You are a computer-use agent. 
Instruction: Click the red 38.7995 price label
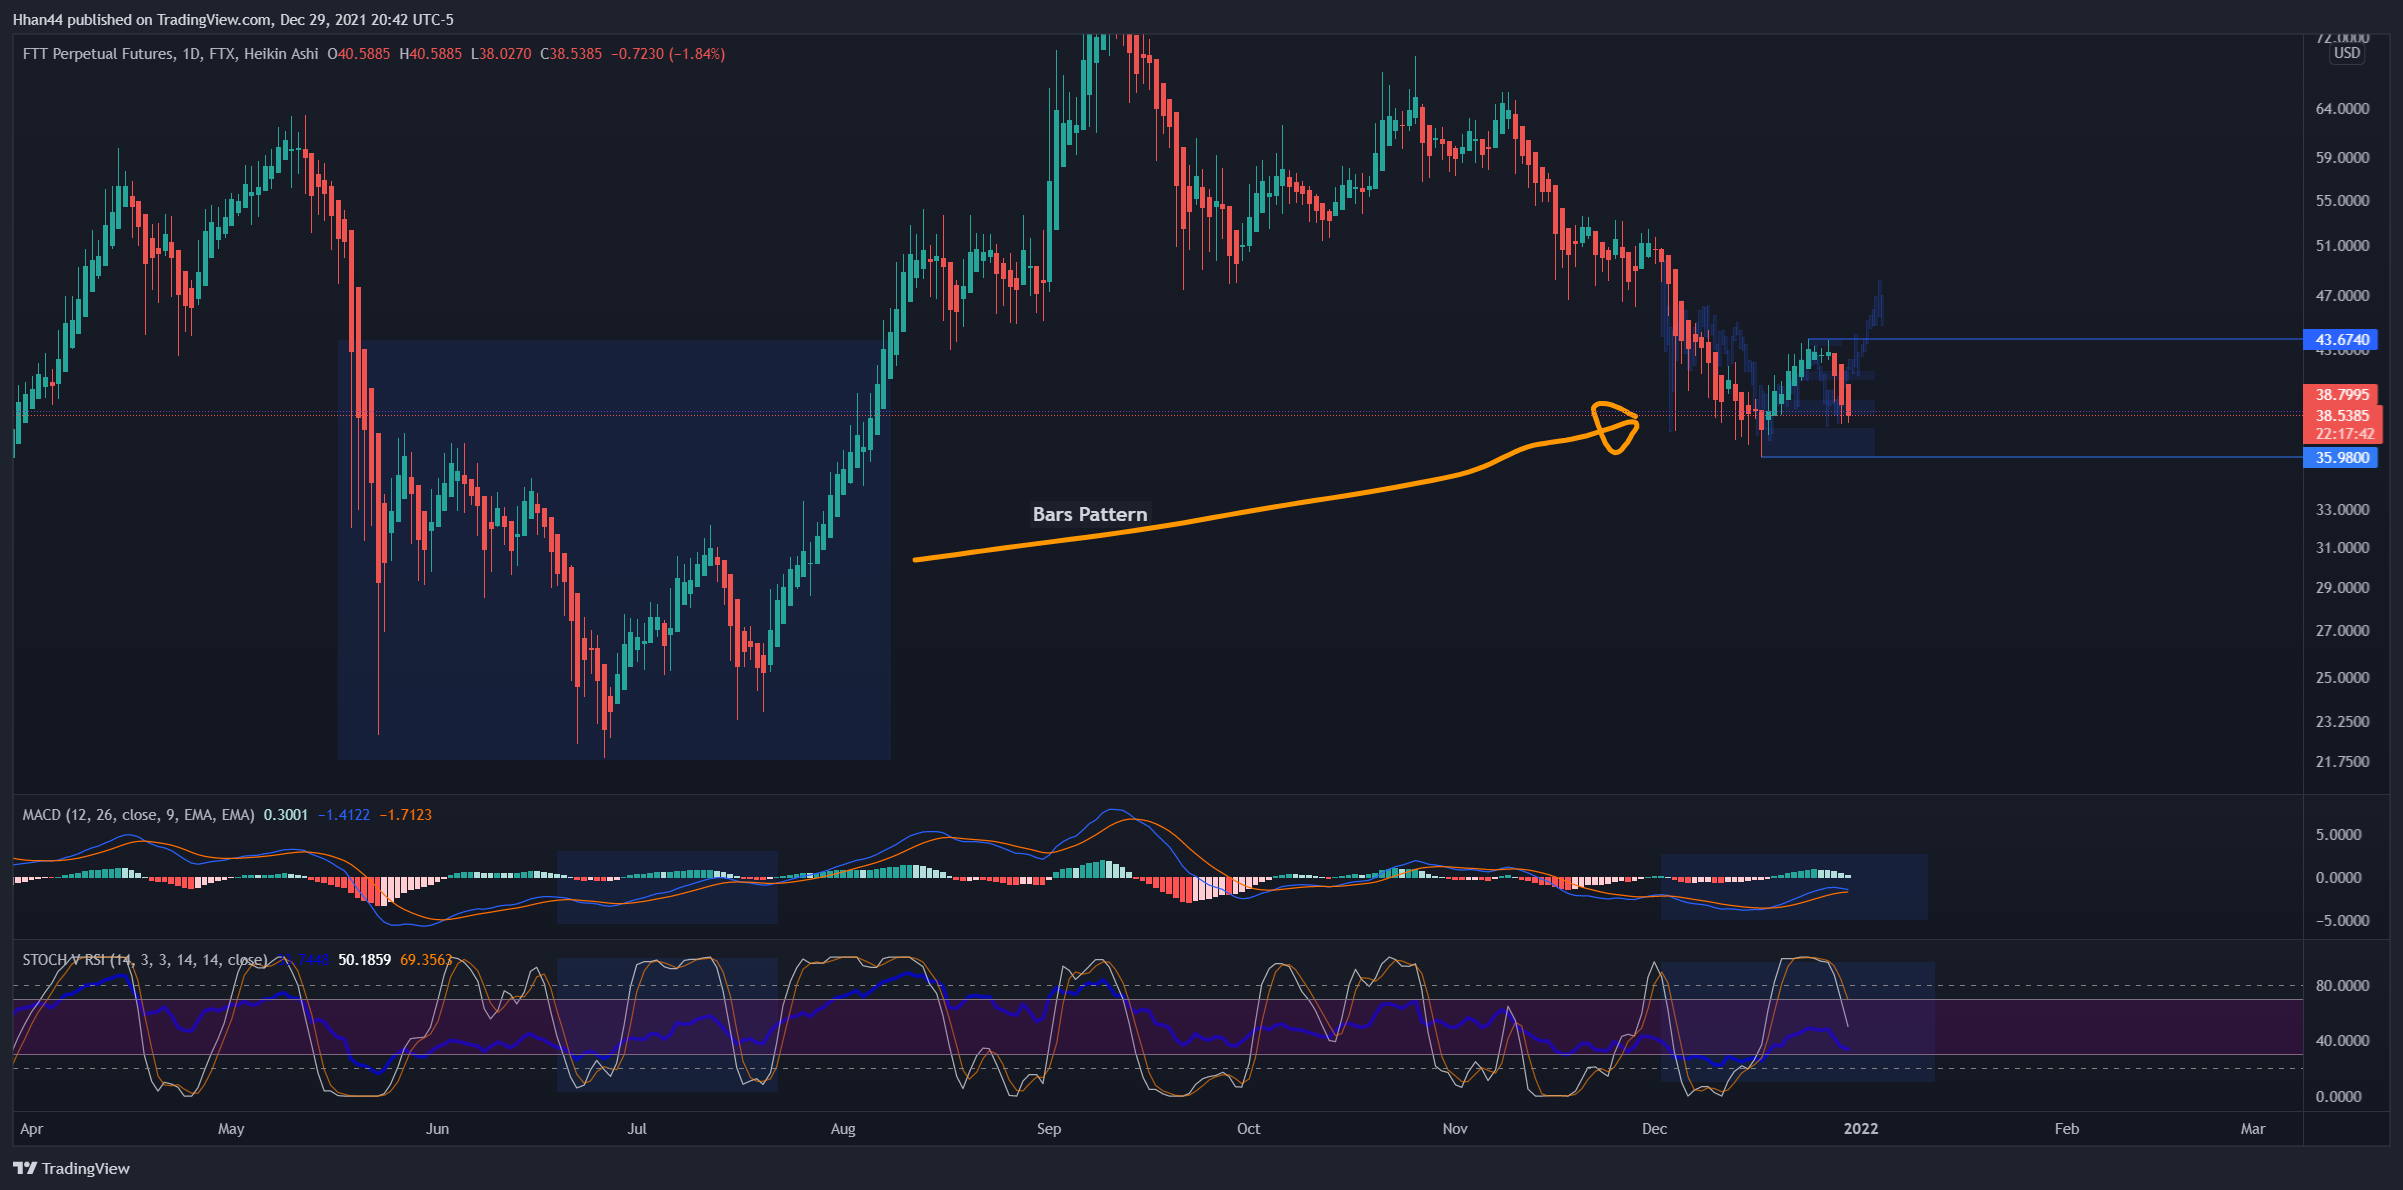click(2341, 395)
